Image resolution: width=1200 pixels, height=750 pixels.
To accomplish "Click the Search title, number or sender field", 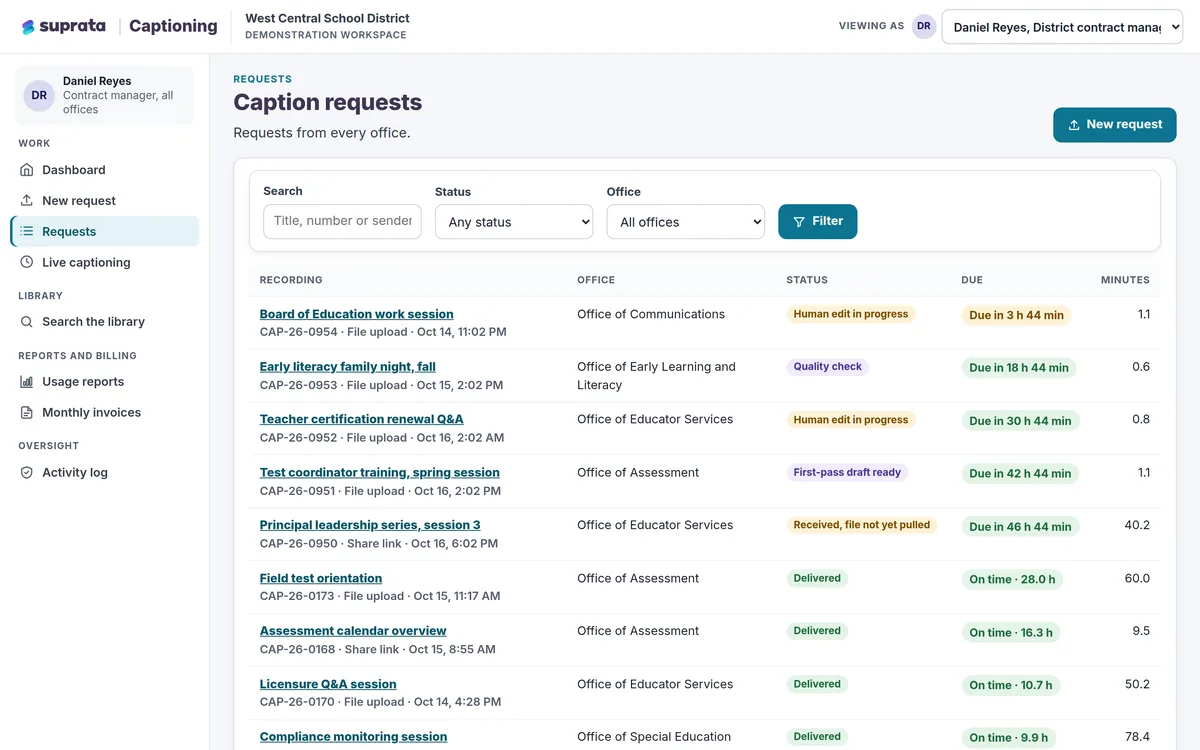I will pos(342,221).
